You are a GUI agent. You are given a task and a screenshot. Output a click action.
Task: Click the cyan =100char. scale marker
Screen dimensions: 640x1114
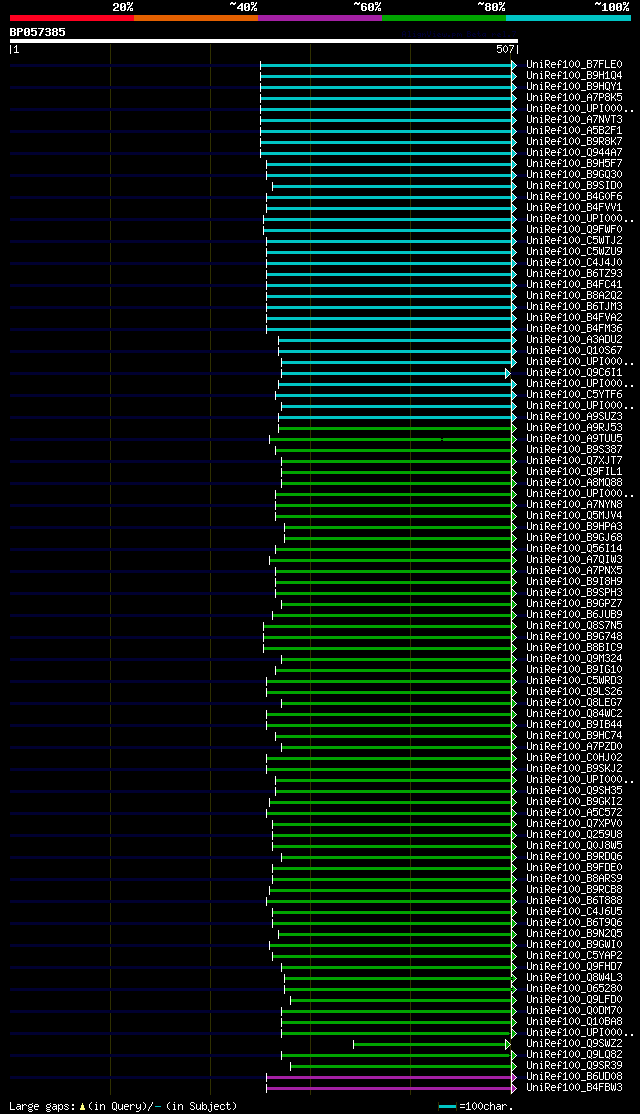coord(447,1107)
